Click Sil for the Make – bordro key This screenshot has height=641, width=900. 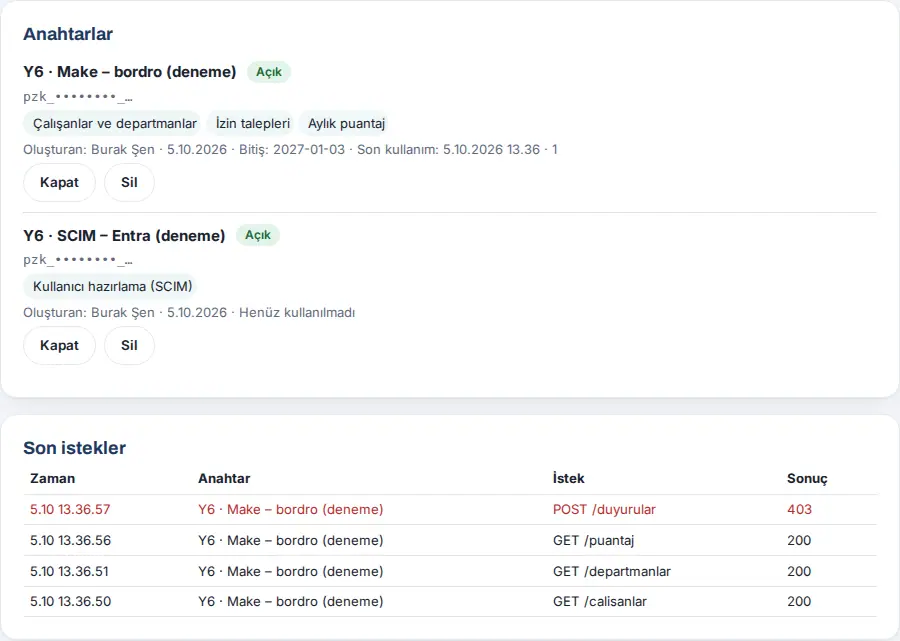[129, 182]
